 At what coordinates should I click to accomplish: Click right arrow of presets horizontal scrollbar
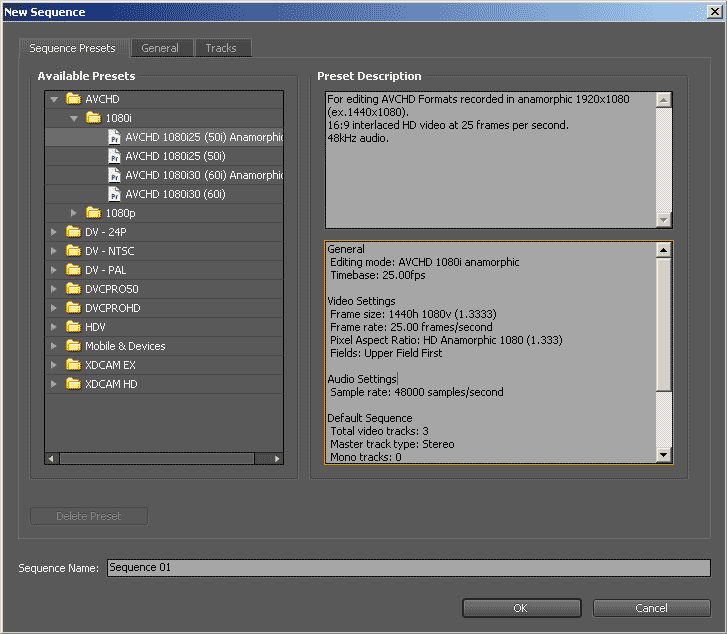pyautogui.click(x=277, y=459)
